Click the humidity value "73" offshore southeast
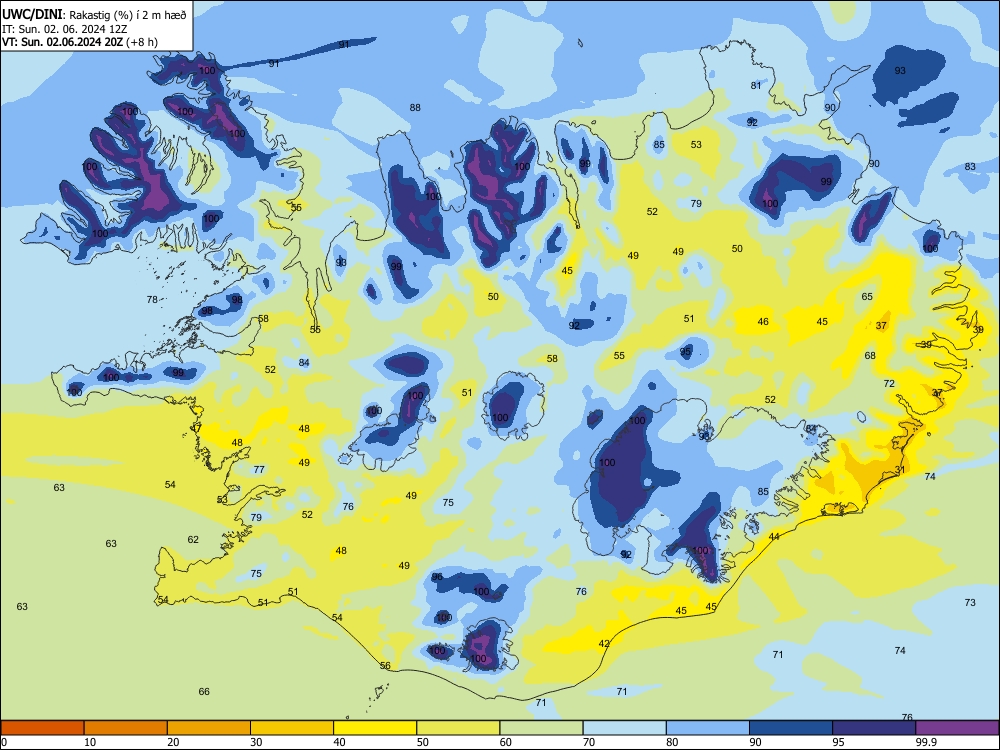 970,603
